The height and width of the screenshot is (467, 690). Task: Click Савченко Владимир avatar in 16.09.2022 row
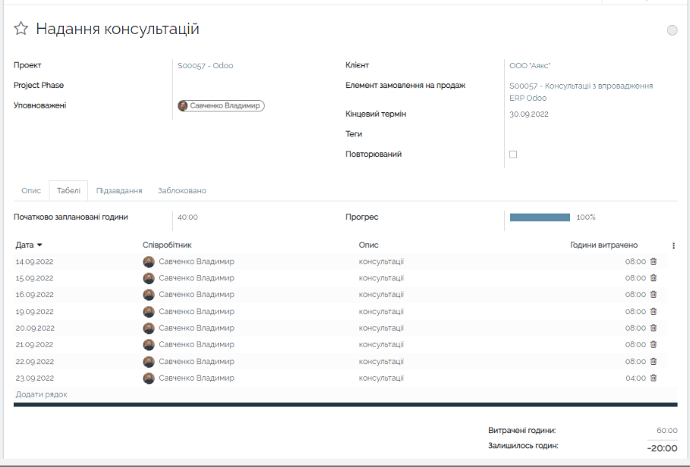(149, 295)
